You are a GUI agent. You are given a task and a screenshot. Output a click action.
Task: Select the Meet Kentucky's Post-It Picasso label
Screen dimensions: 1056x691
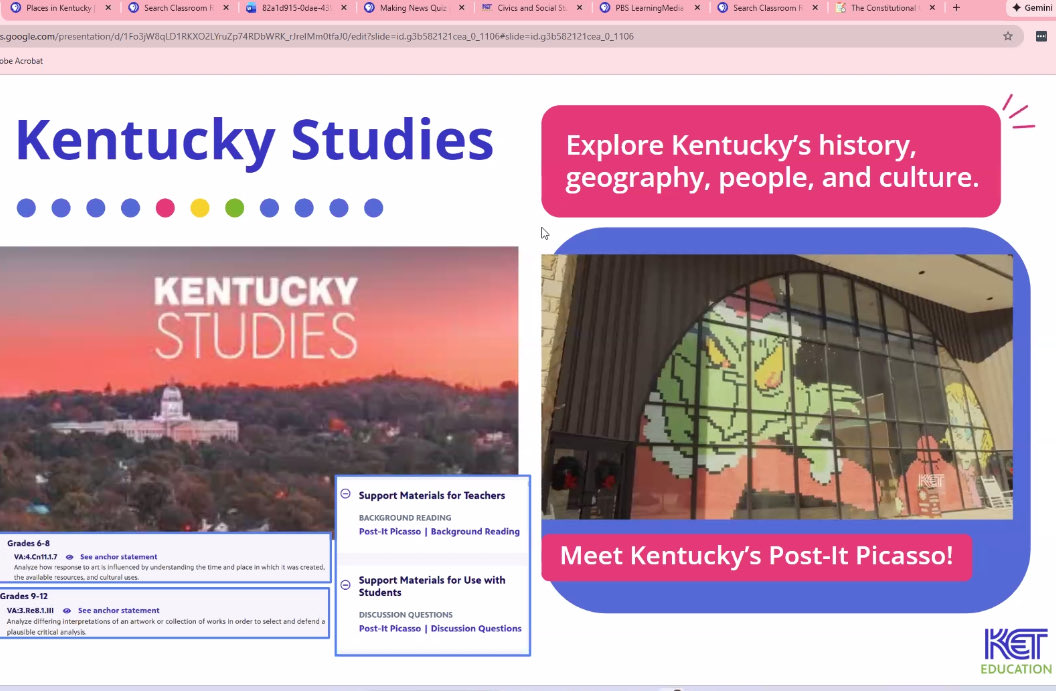[x=756, y=557]
